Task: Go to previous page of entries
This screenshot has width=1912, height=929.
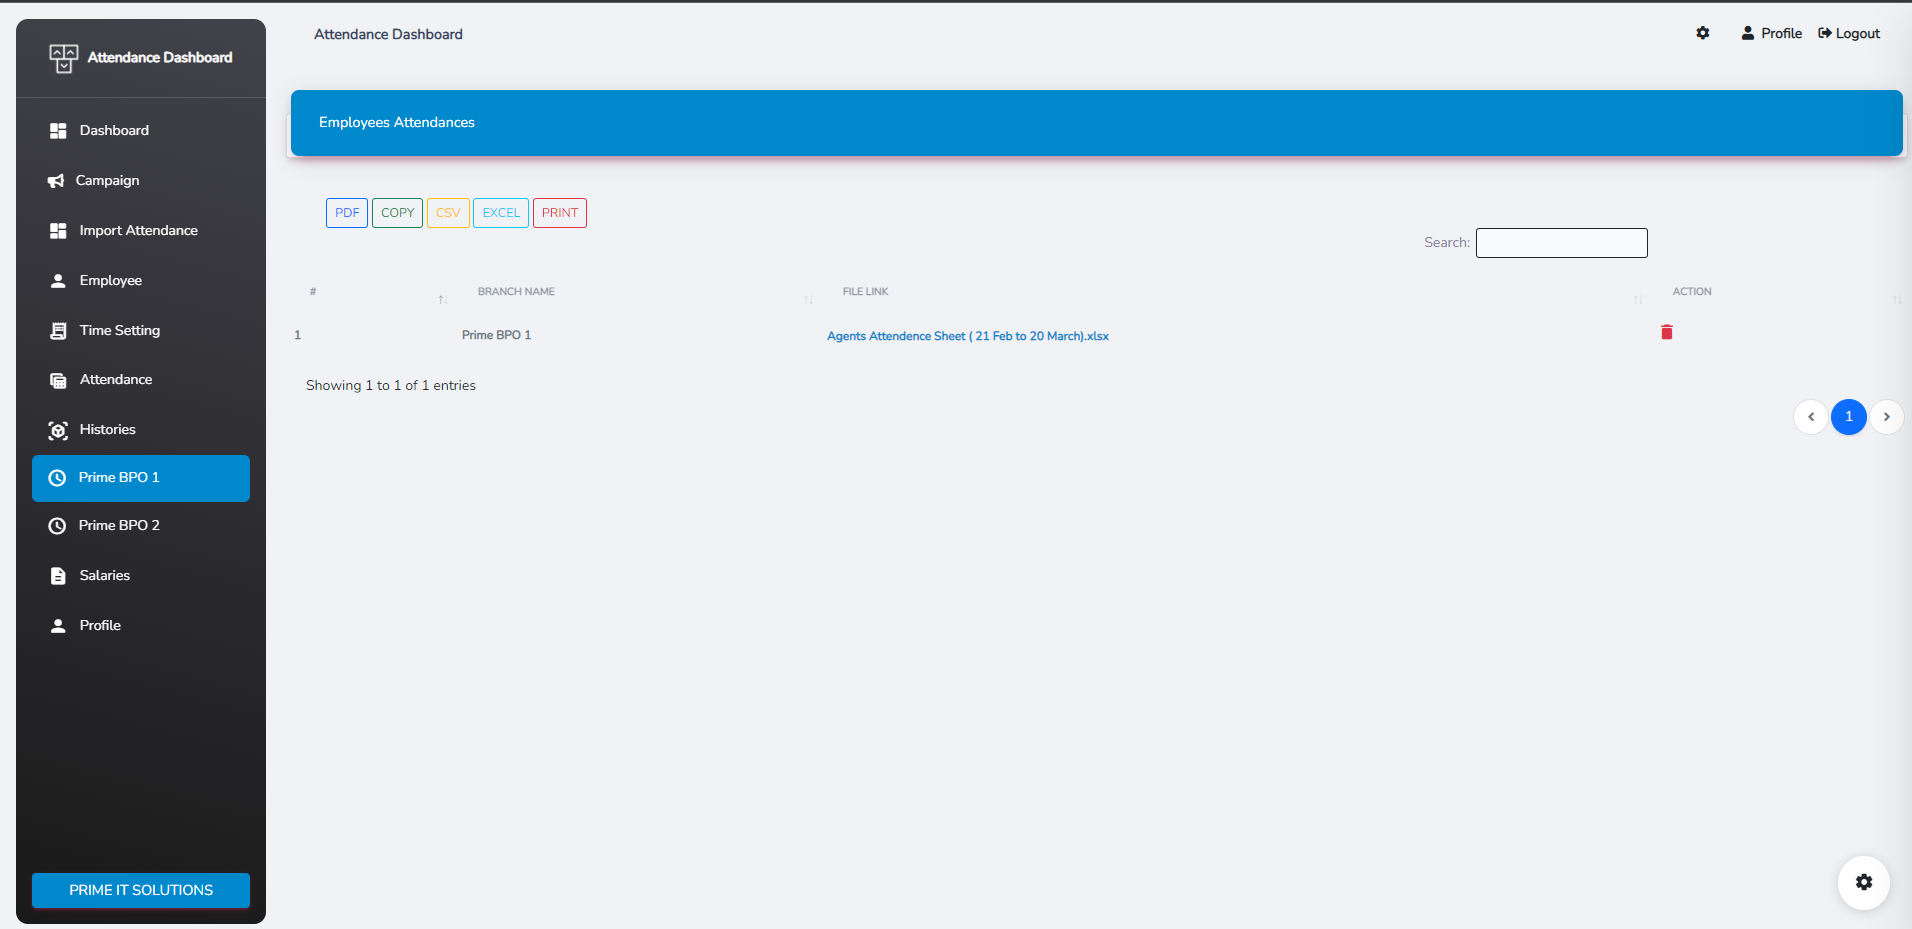Action: point(1811,417)
